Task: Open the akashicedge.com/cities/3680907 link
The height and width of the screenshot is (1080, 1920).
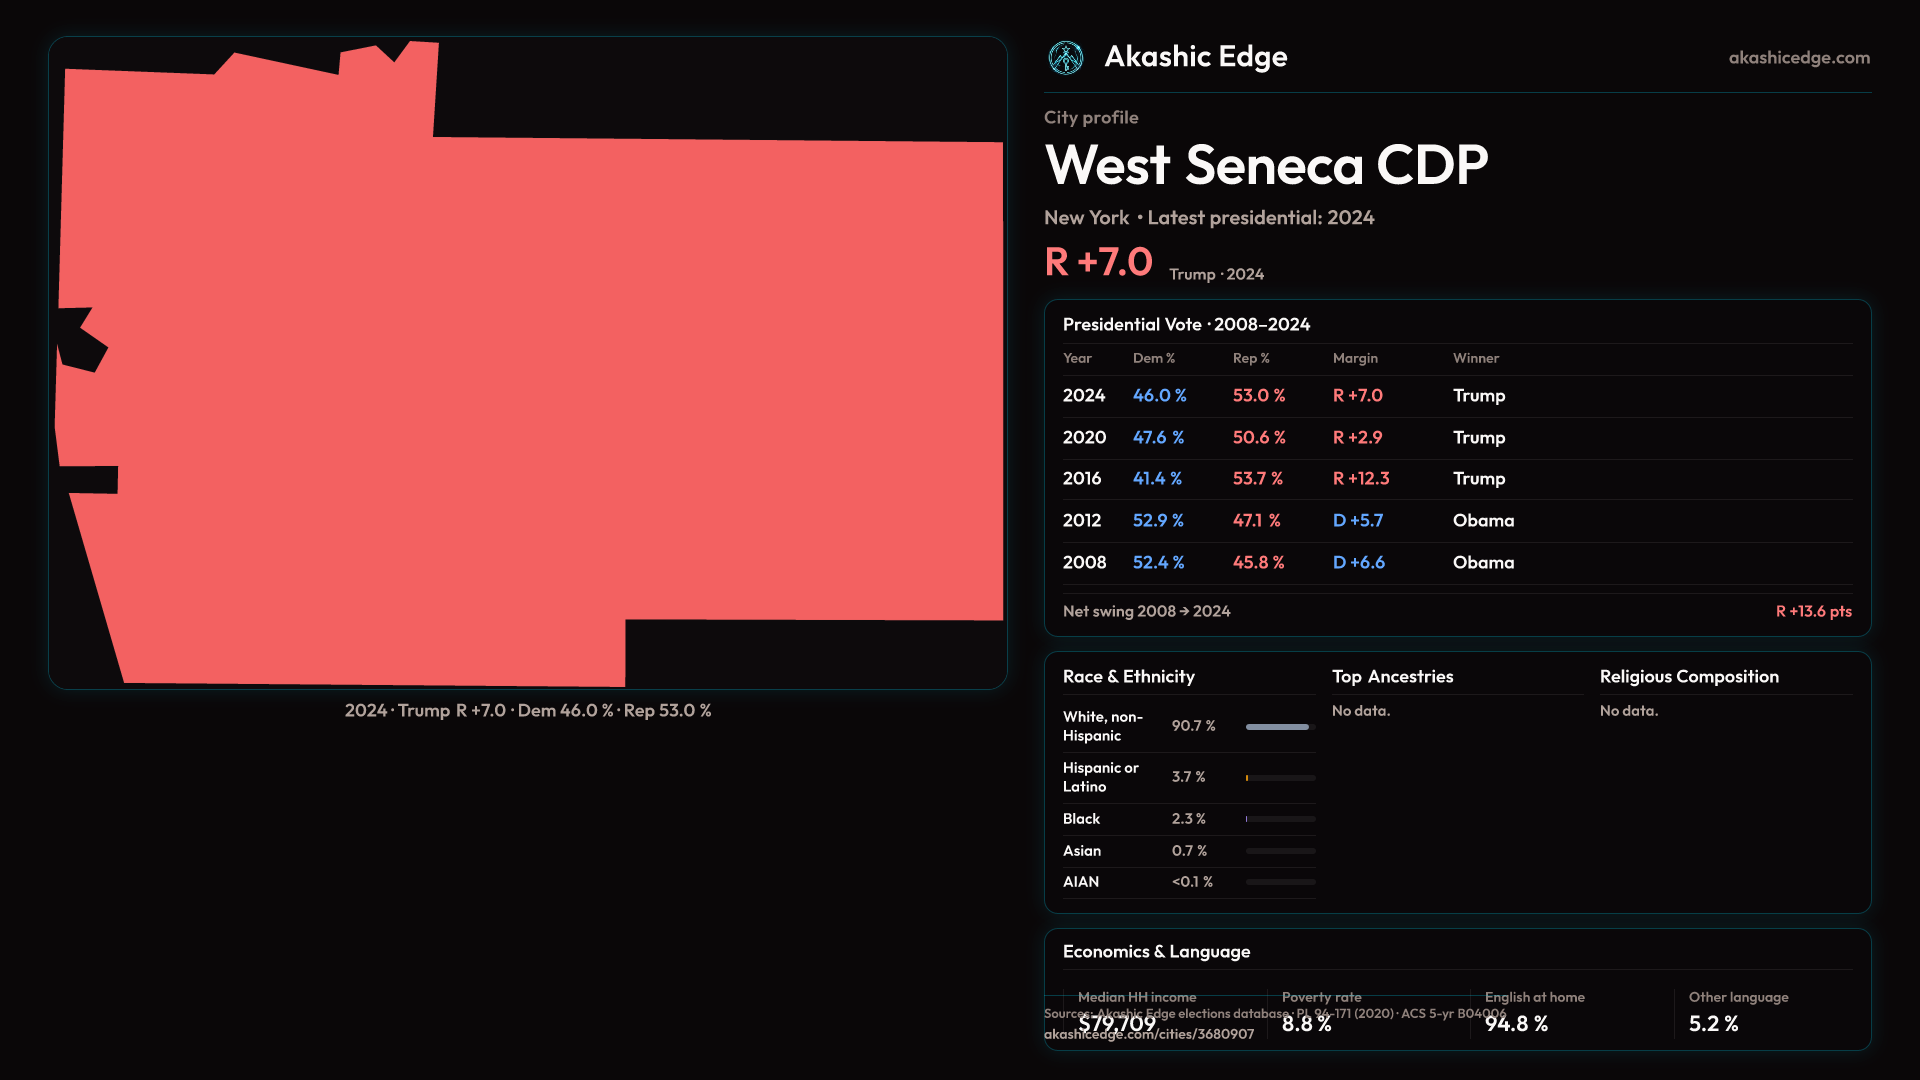Action: 1148,1035
